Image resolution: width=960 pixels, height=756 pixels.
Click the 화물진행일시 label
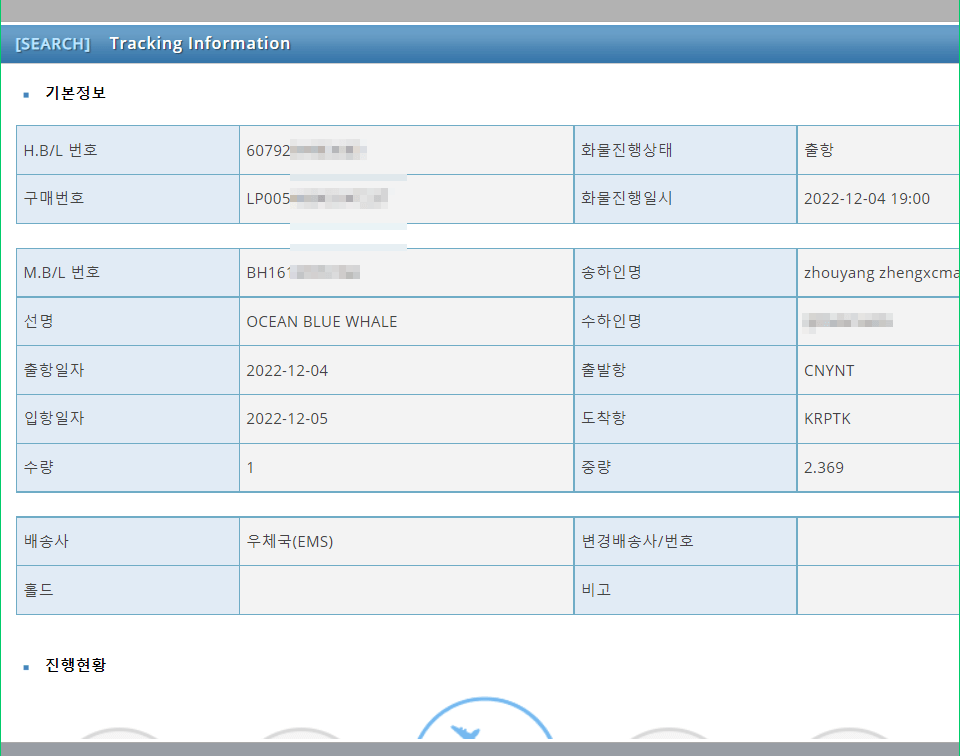coord(626,198)
